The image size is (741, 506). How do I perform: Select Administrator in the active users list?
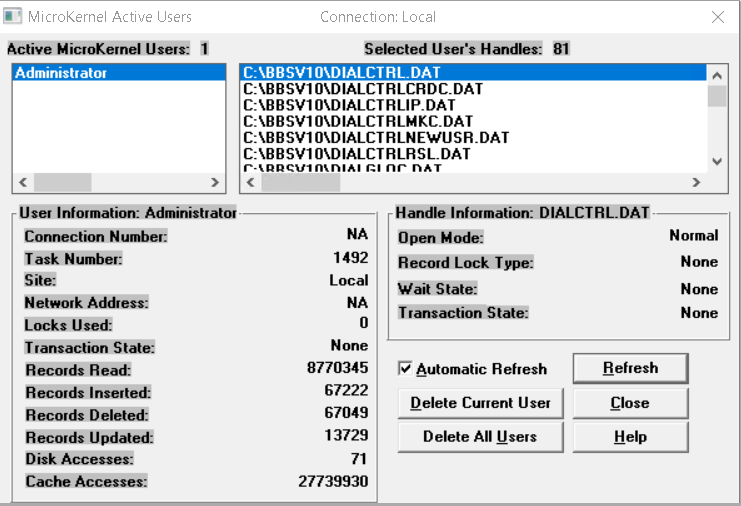coord(62,73)
